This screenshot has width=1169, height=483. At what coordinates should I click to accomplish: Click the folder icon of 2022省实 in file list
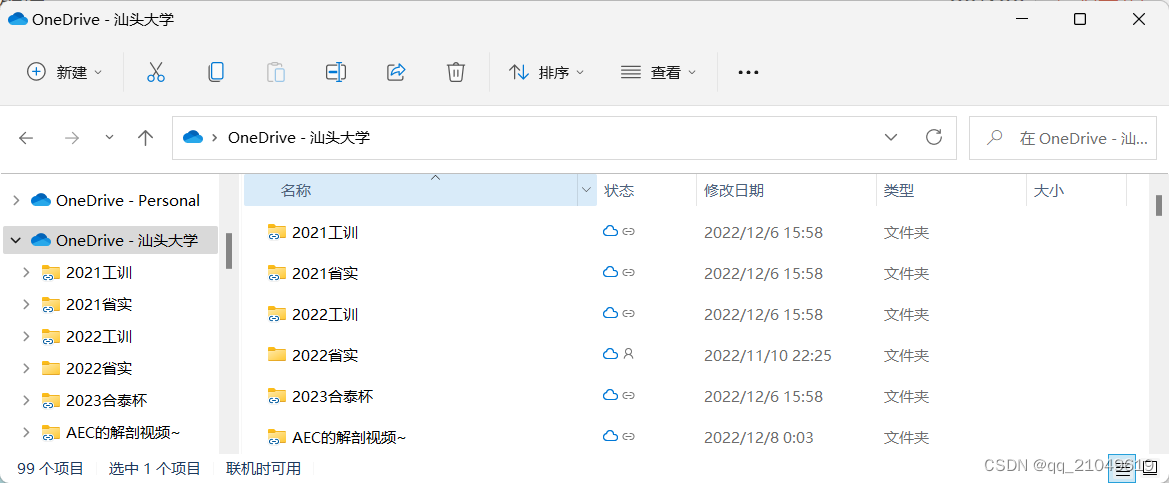click(277, 354)
